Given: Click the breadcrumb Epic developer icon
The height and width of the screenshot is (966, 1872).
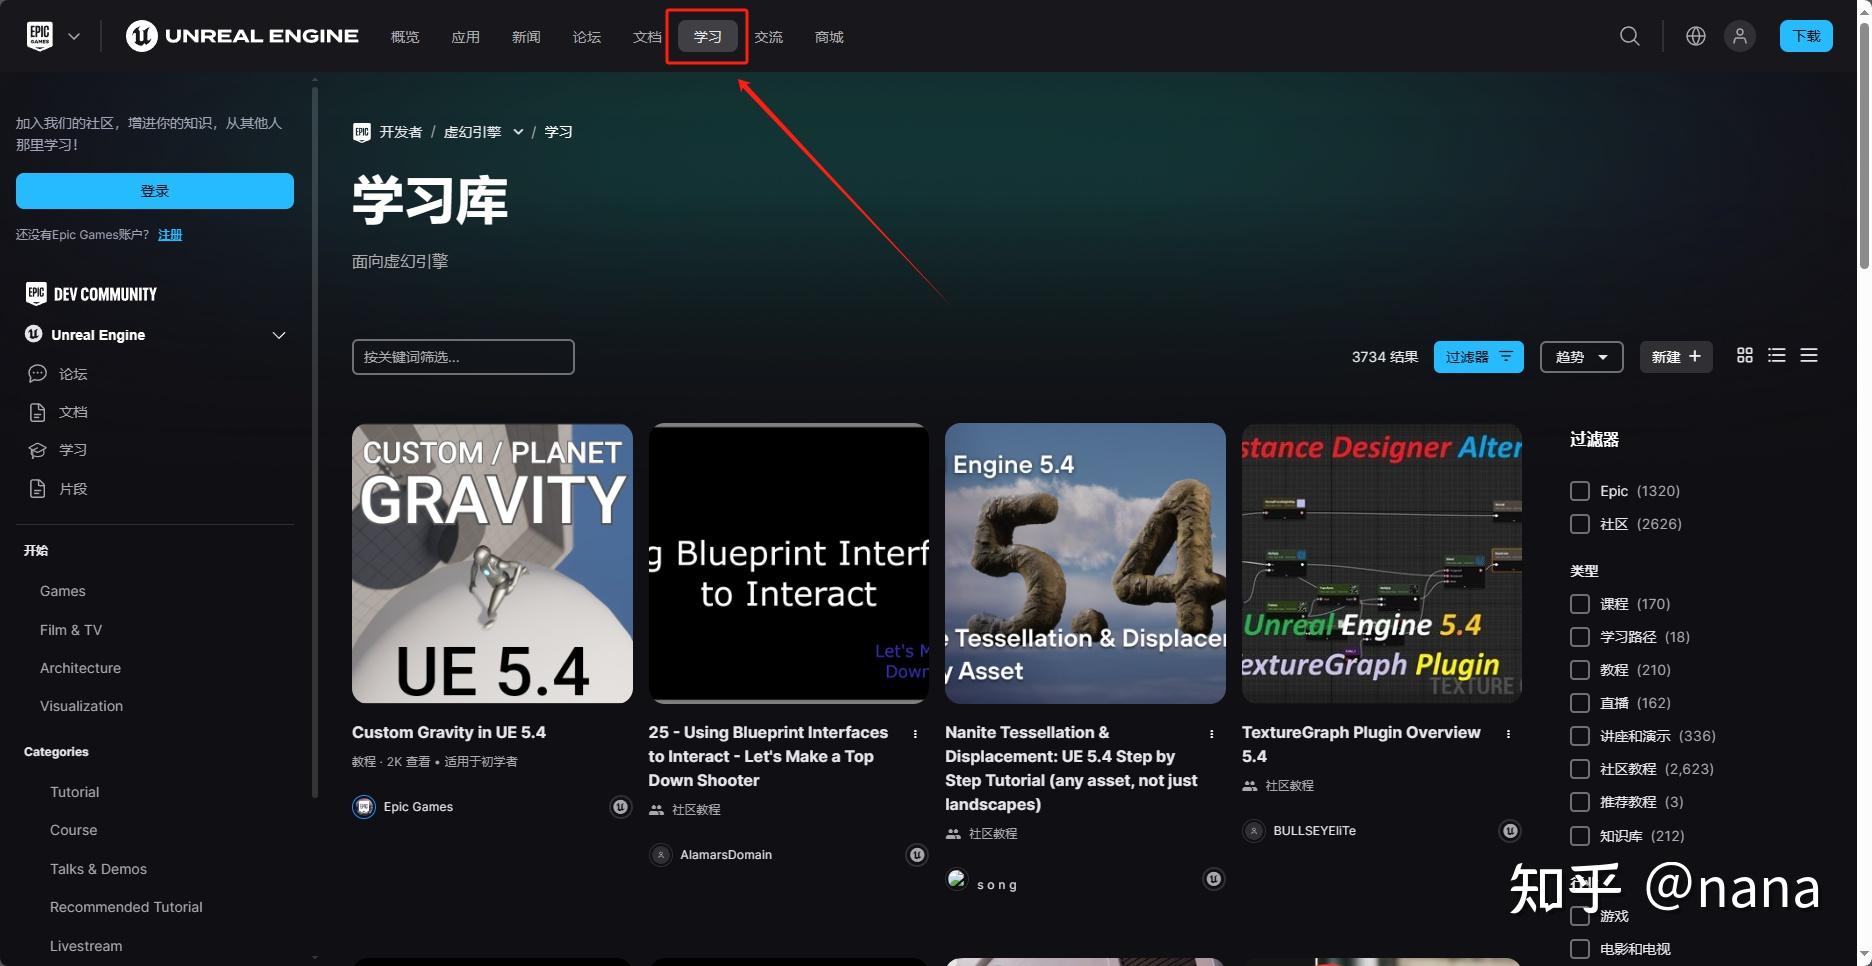Looking at the screenshot, I should (362, 132).
